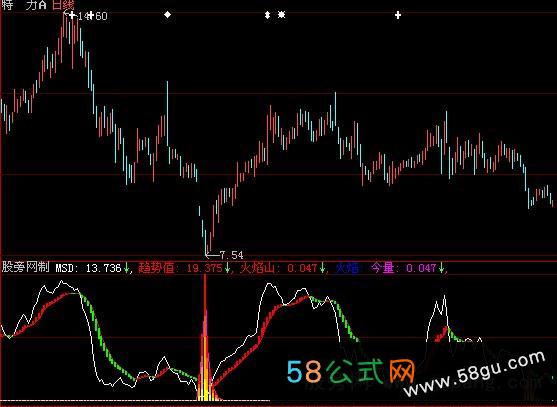Click the 58公式网 logo
This screenshot has width=557, height=407.
[351, 371]
